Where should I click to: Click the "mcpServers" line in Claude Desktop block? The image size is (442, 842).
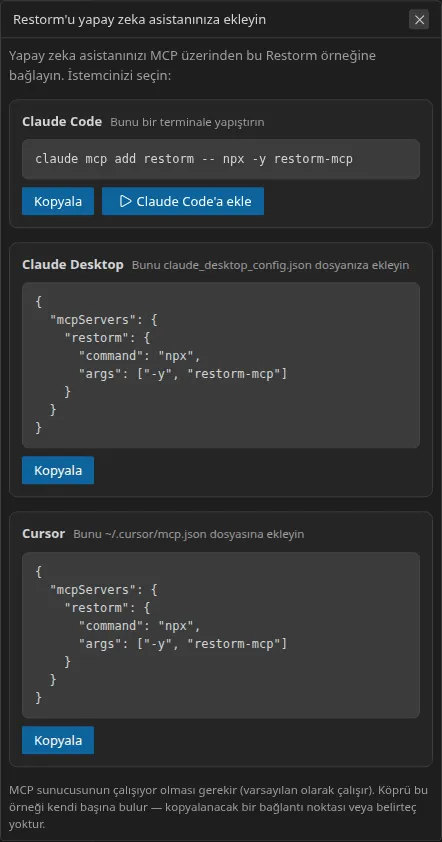tap(103, 320)
